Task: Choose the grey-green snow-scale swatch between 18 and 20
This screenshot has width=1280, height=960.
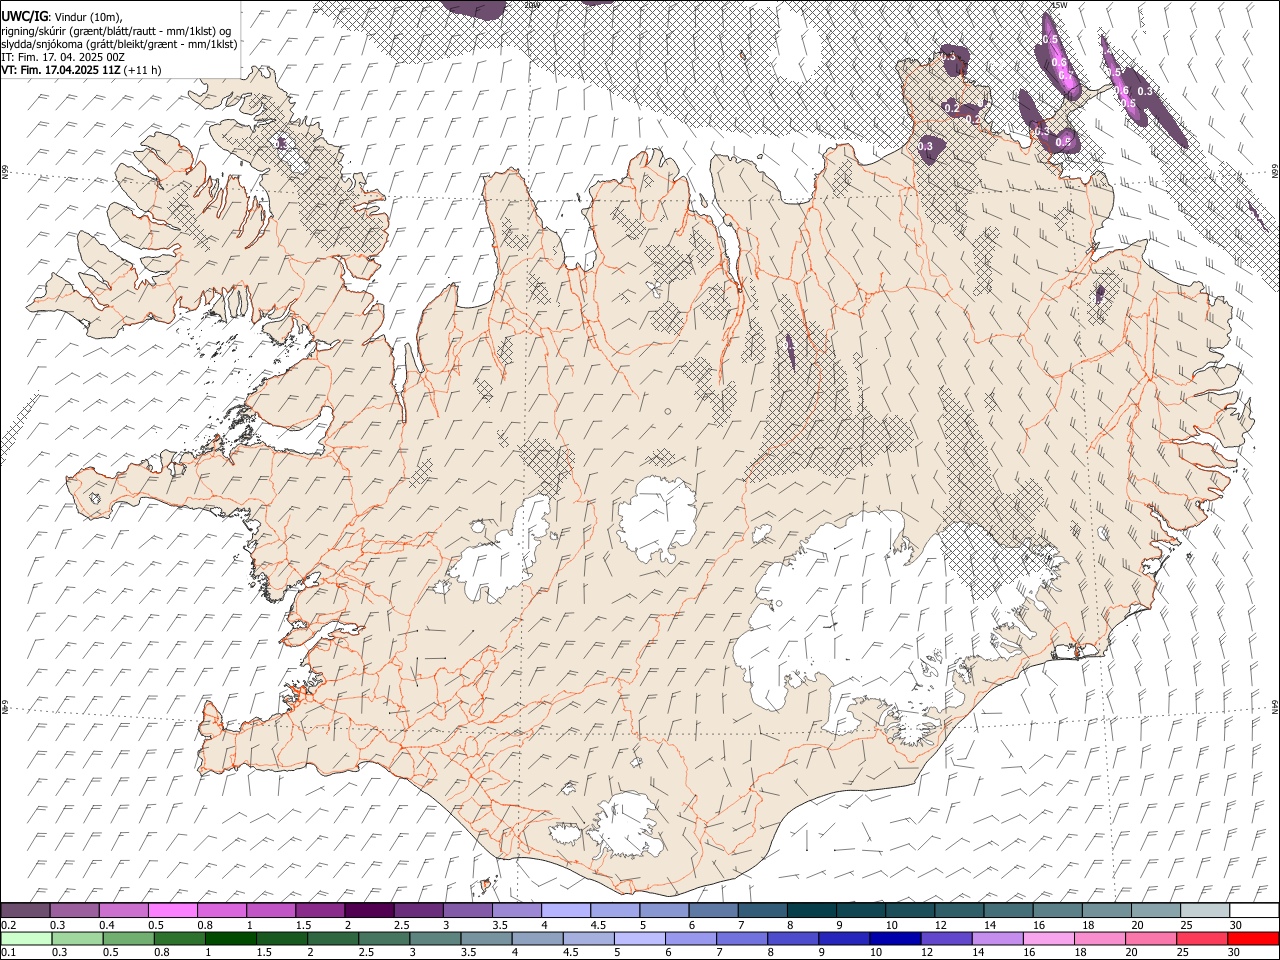Action: point(1105,910)
